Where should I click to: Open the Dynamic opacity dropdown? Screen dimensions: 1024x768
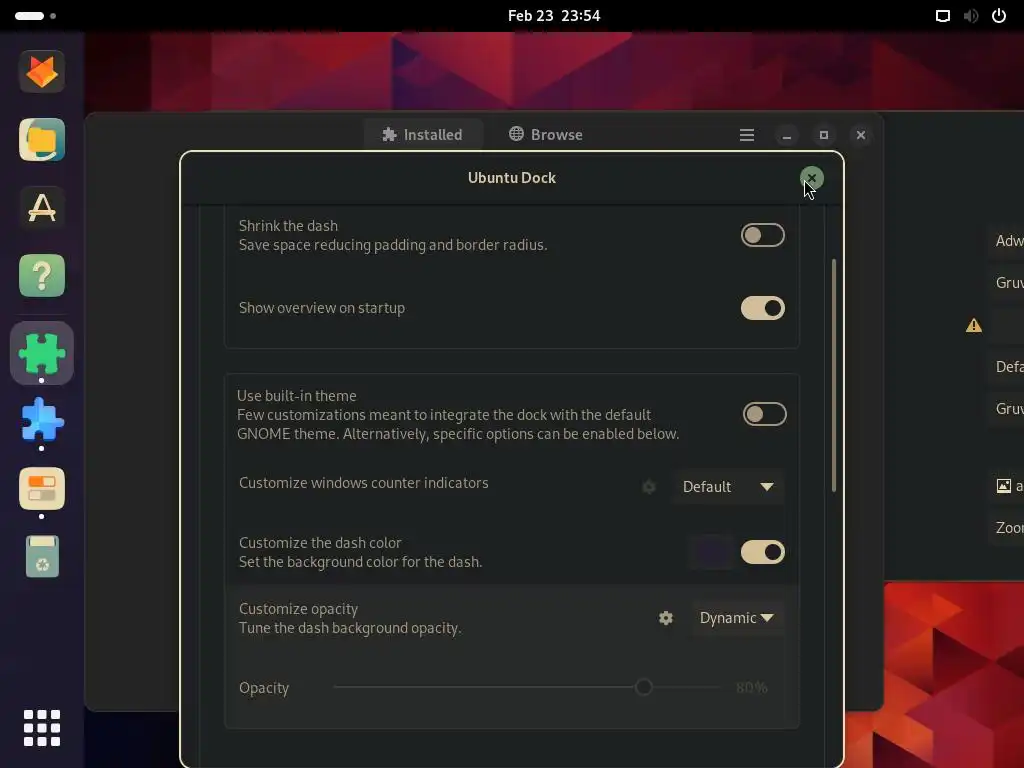pyautogui.click(x=737, y=618)
